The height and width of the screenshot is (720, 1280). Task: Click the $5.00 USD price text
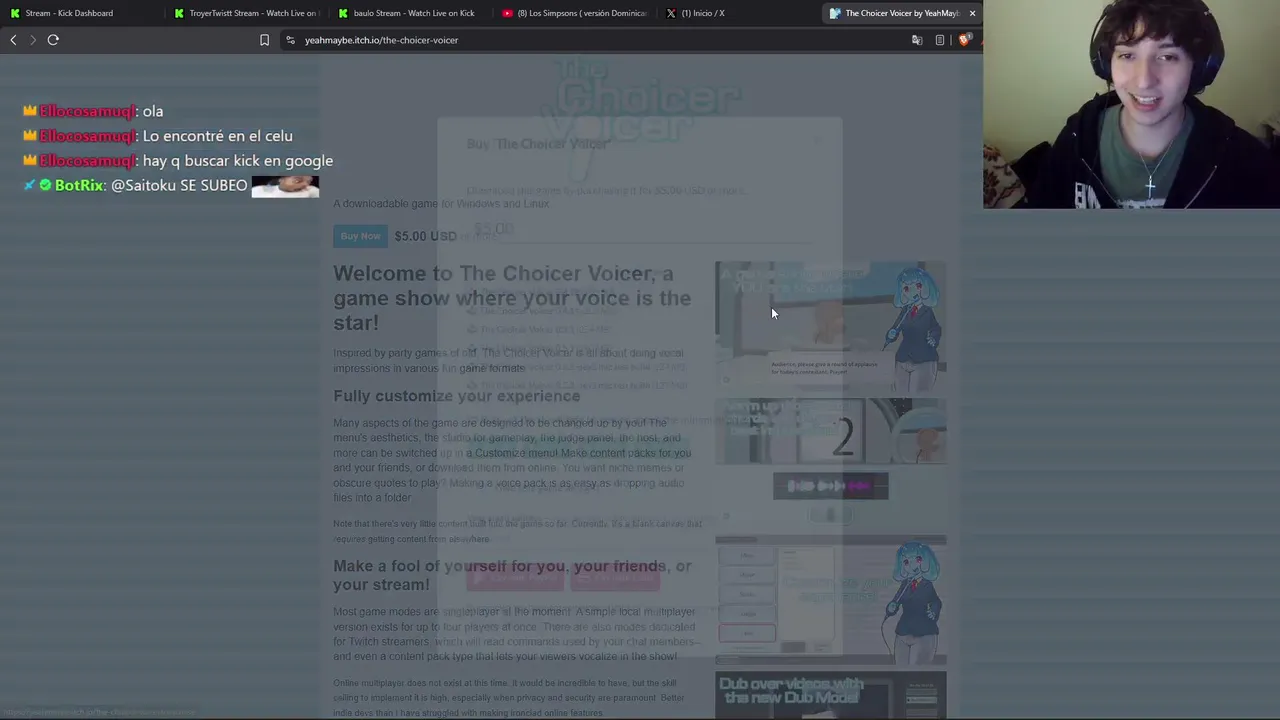coord(425,236)
